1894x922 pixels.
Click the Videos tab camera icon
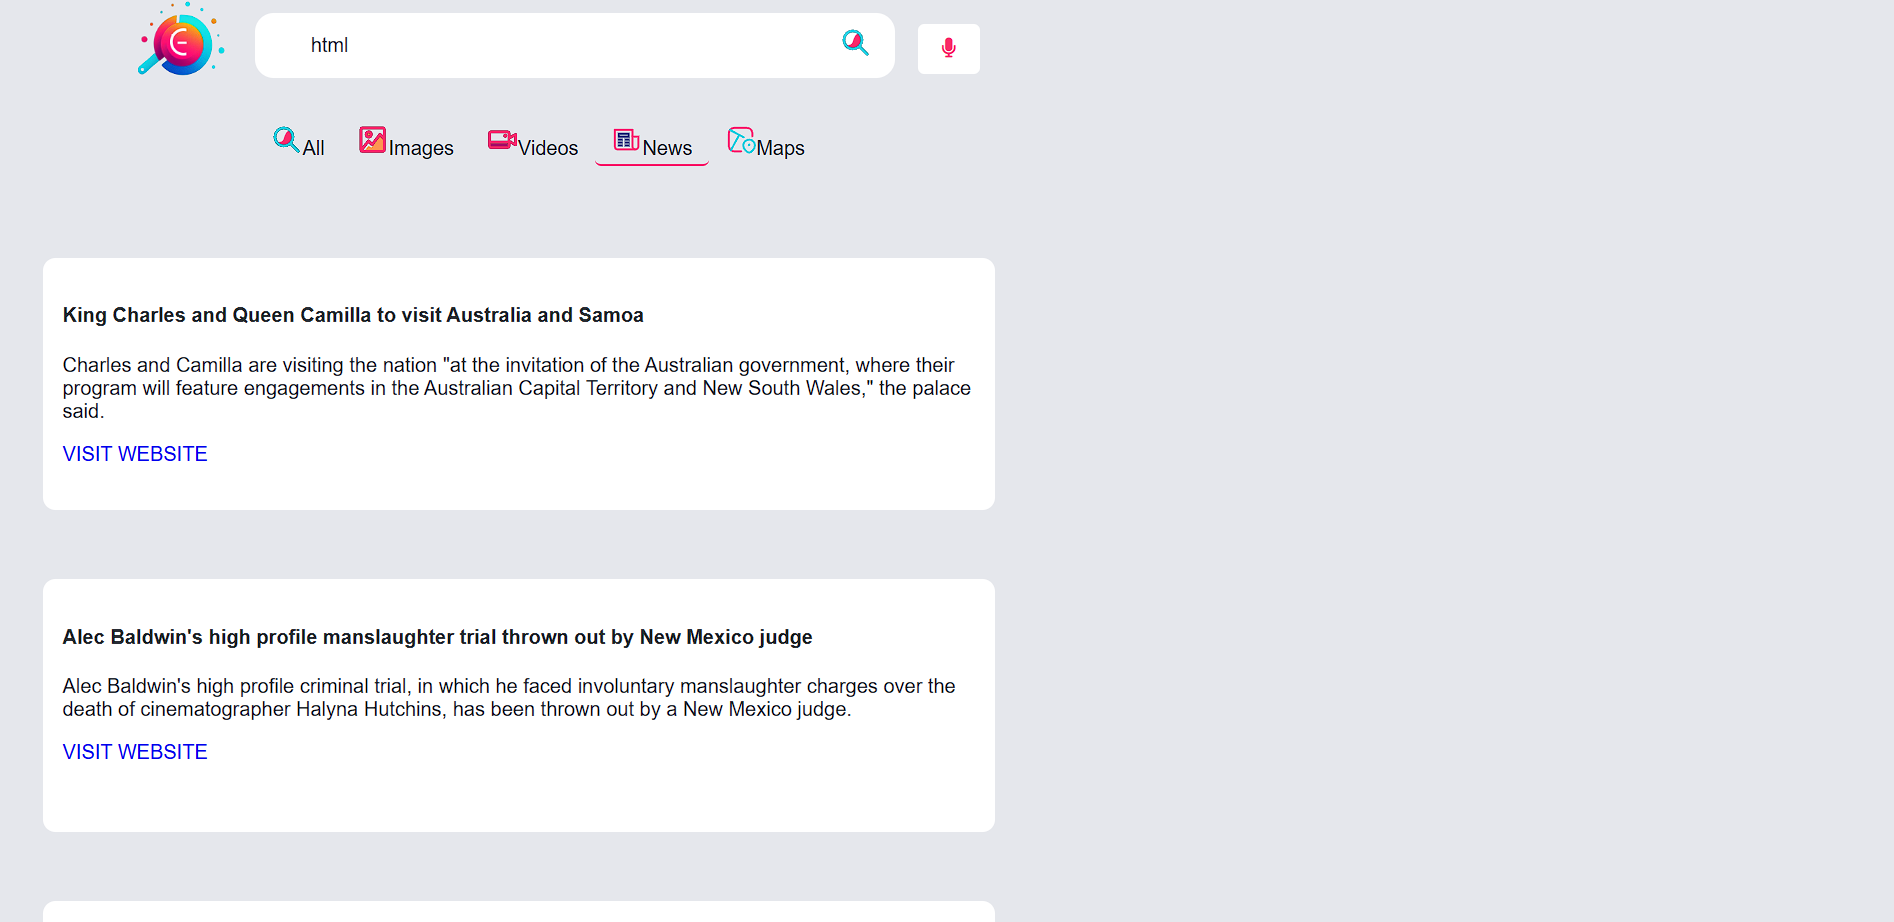pyautogui.click(x=502, y=139)
